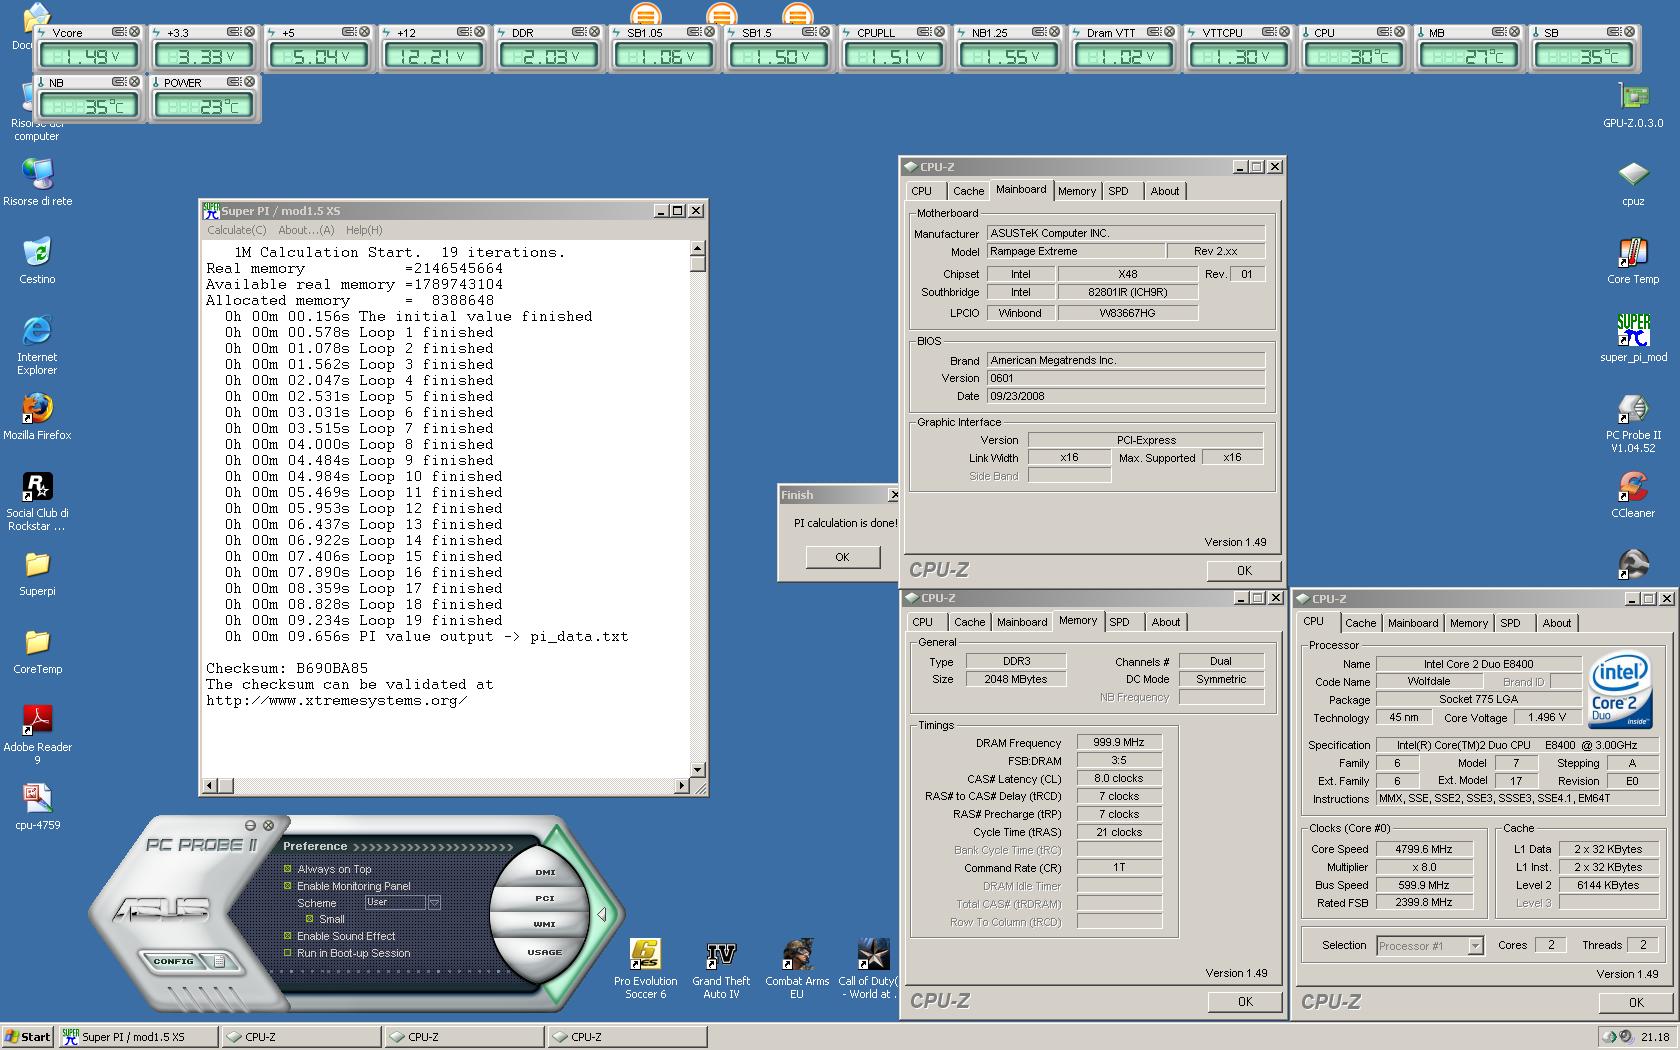Close the PC Probe II main panel

[x=268, y=826]
